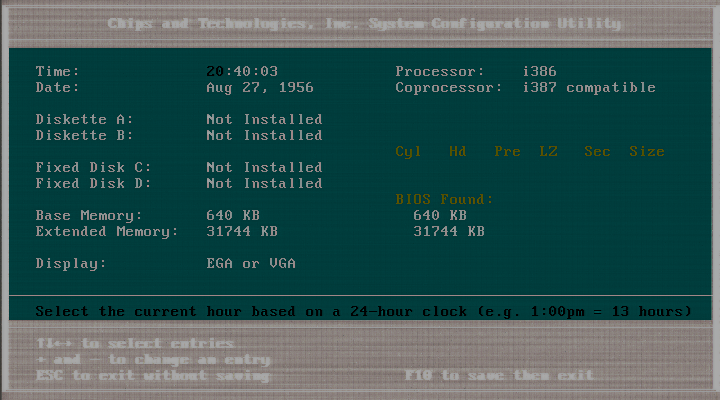Click the Diskette B: Not Installed value
Image resolution: width=720 pixels, height=400 pixels.
pyautogui.click(x=264, y=135)
